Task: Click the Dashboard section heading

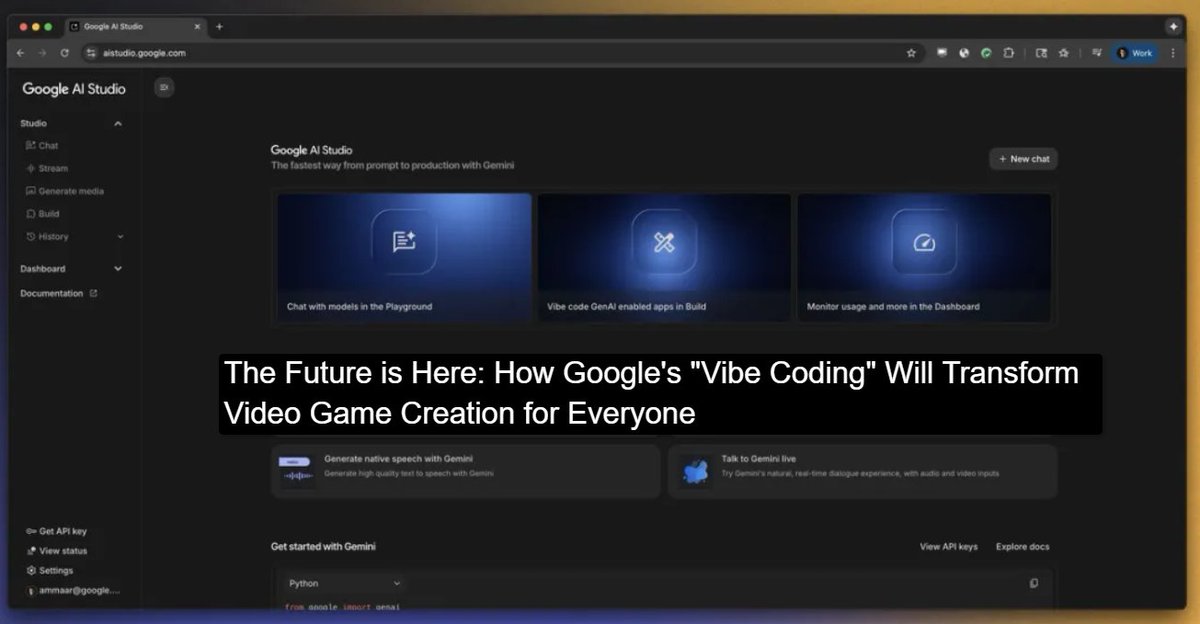Action: (x=43, y=269)
